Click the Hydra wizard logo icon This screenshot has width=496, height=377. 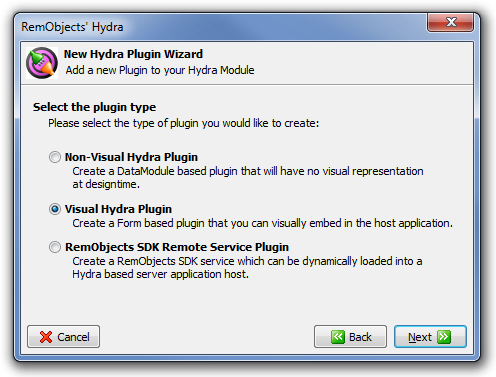pyautogui.click(x=42, y=63)
